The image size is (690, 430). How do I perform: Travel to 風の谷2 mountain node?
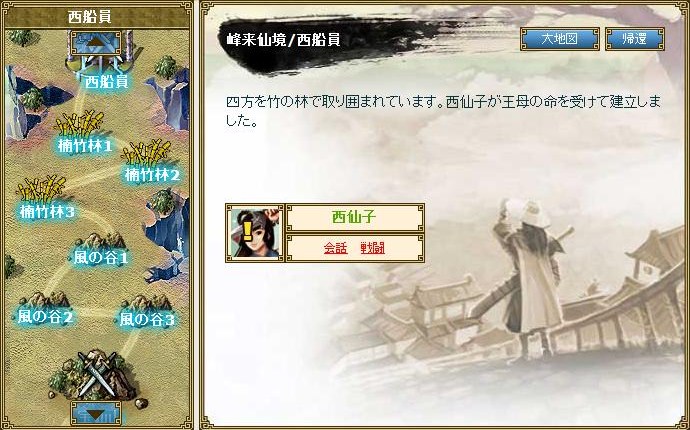point(45,316)
